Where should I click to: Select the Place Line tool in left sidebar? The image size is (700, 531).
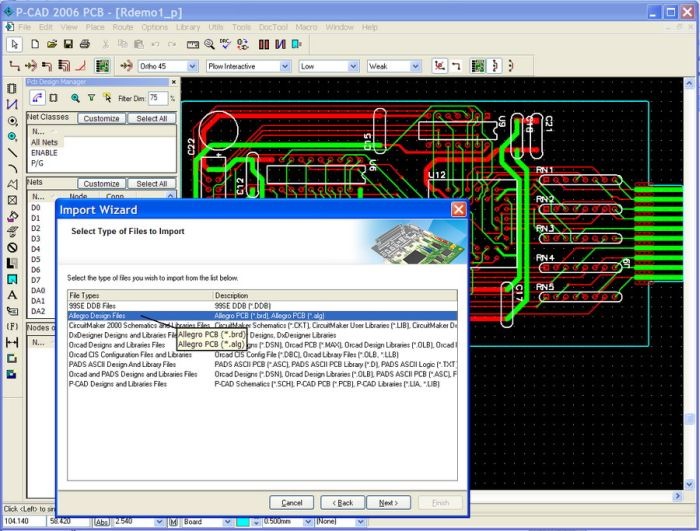click(x=12, y=153)
